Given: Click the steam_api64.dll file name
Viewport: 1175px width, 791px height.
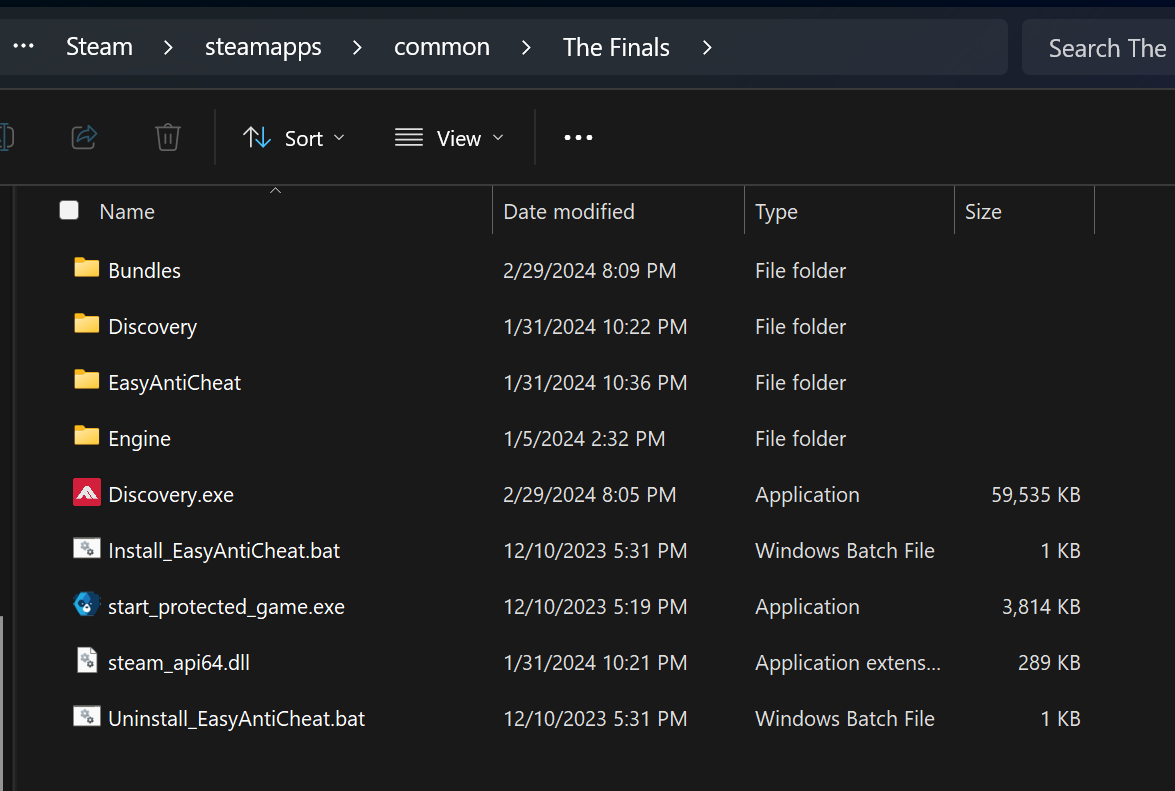Looking at the screenshot, I should point(178,663).
